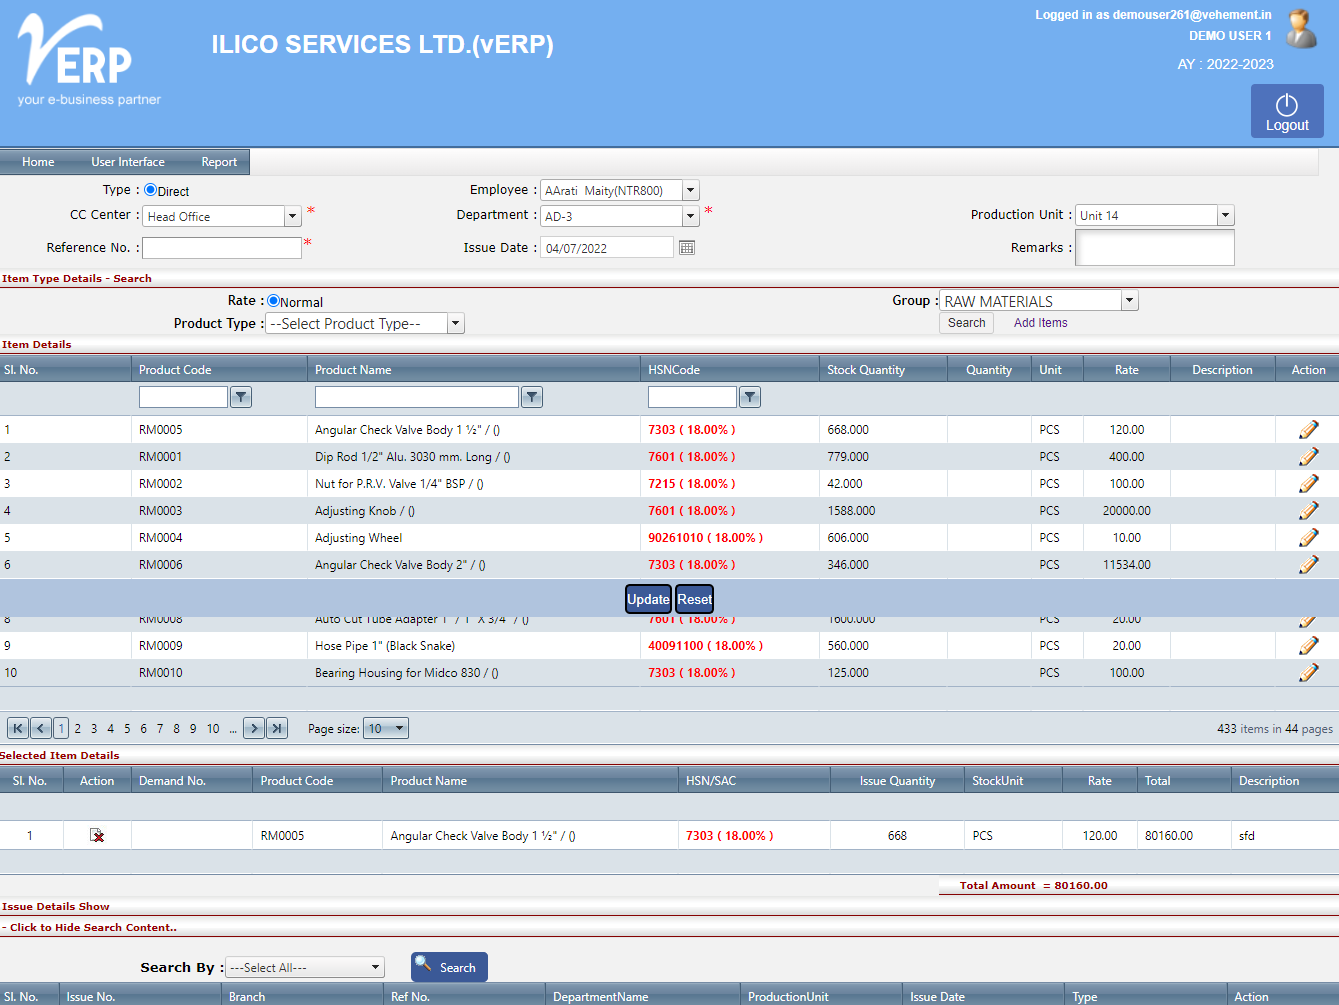Edit row RM0003 with pencil icon
Viewport: 1339px width, 1005px height.
point(1308,511)
